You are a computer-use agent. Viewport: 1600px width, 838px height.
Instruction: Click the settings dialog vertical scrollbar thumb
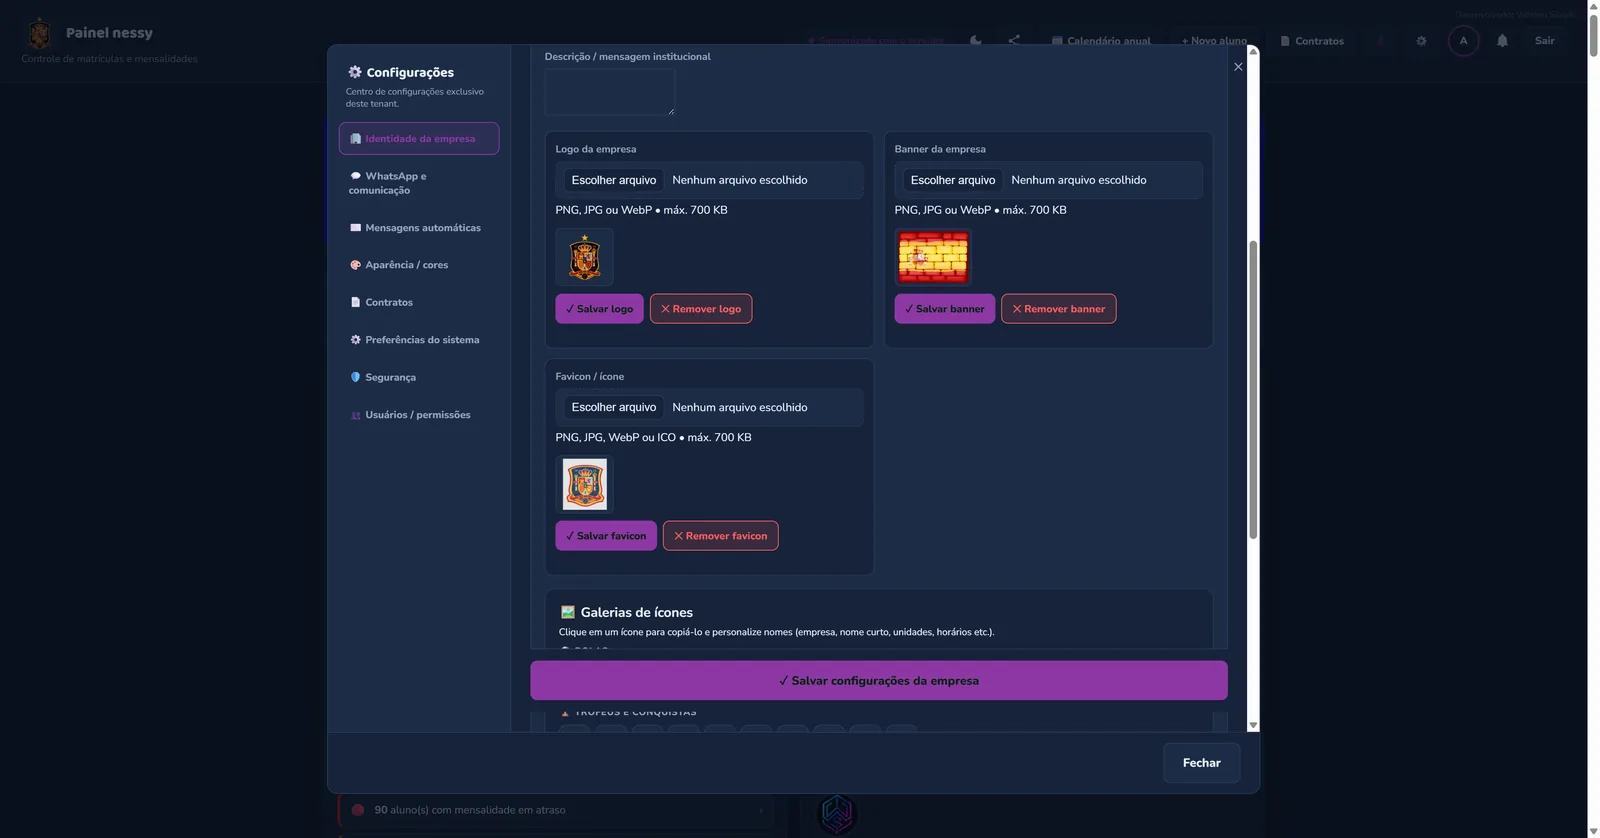(x=1253, y=390)
